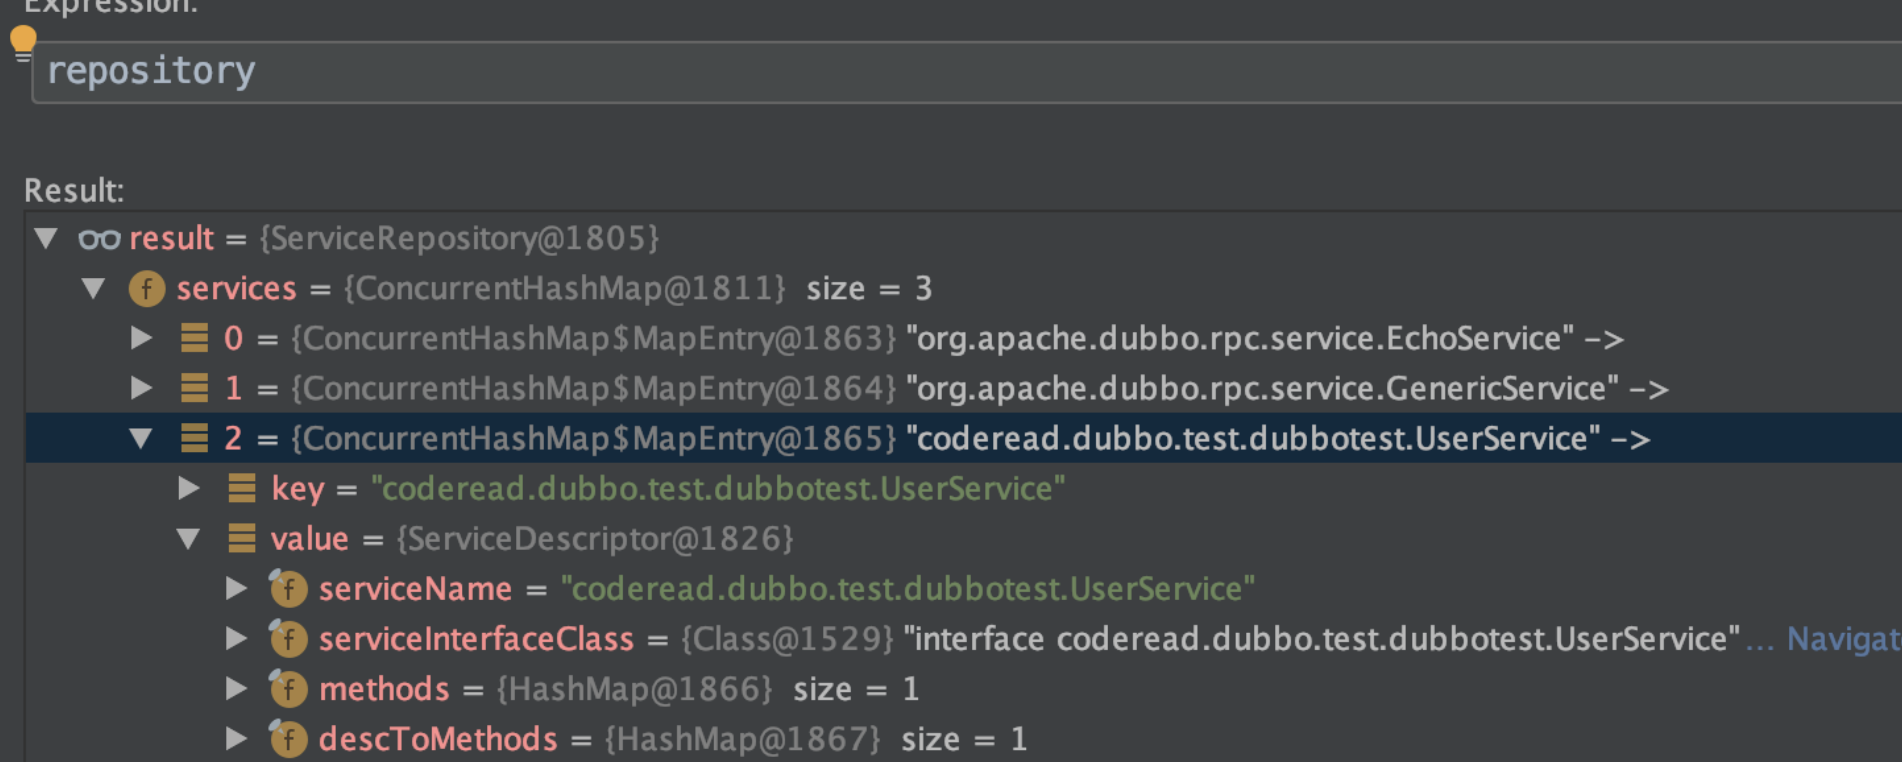Click the icon beside key
Screen dimensions: 1902x762
[x=242, y=488]
